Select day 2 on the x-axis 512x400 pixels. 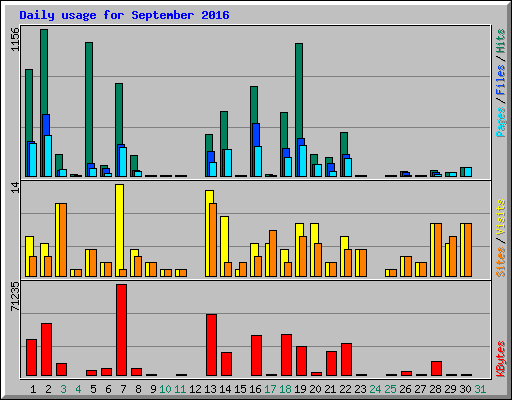(48, 389)
